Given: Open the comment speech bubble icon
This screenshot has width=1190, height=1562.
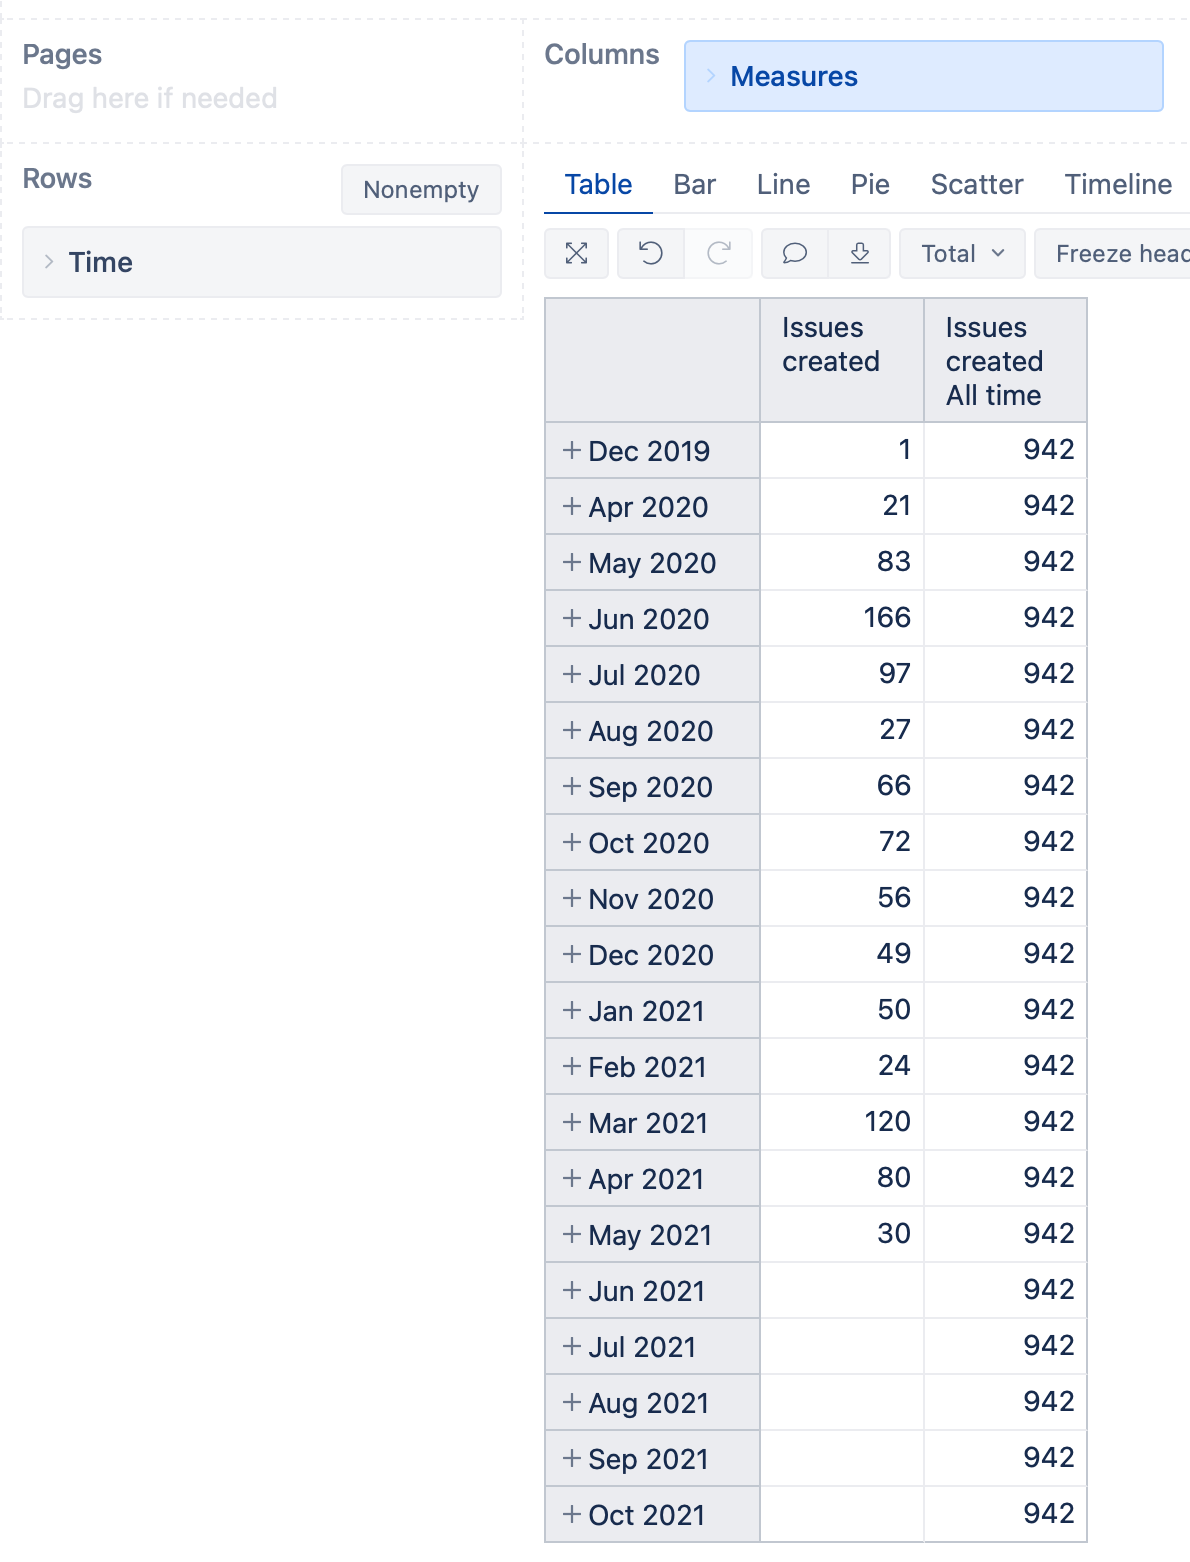Looking at the screenshot, I should 795,254.
